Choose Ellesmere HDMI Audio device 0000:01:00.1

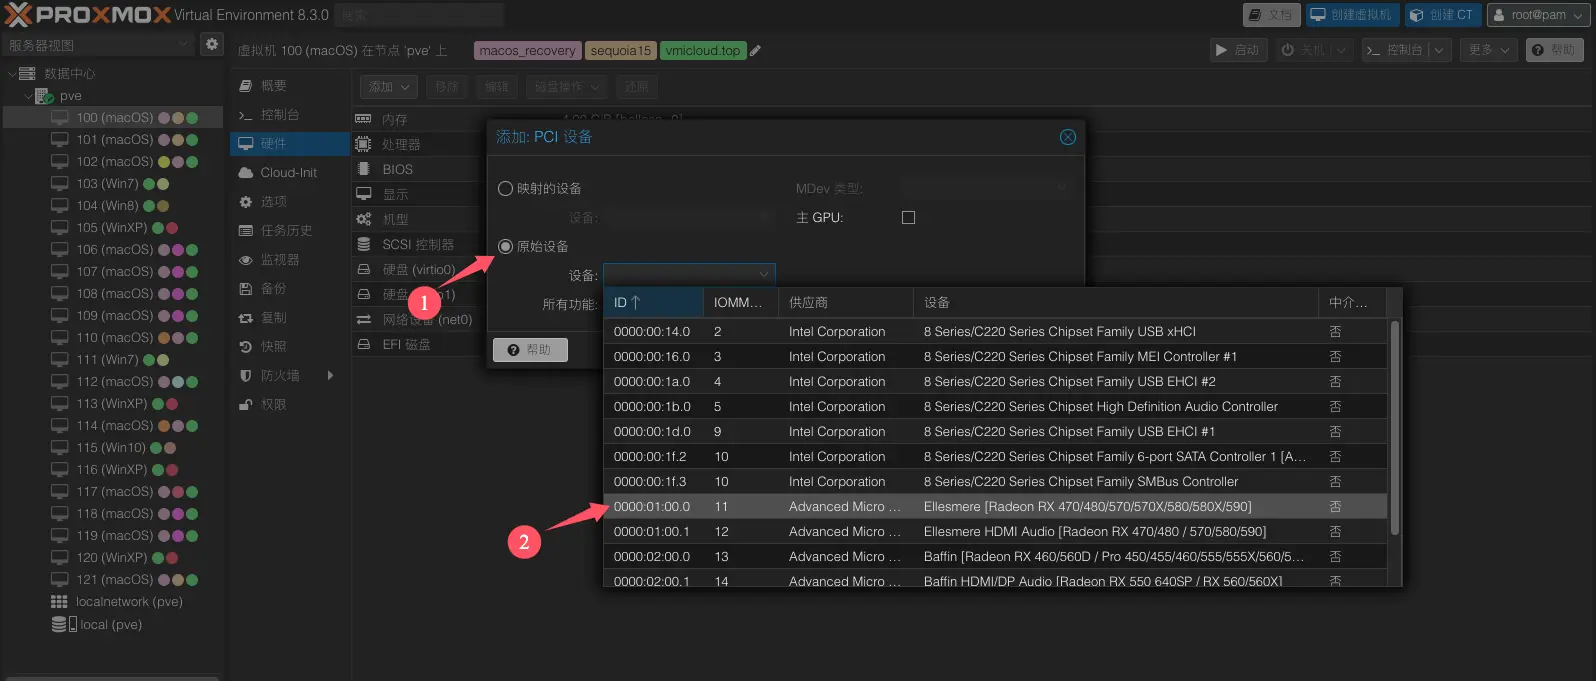click(x=995, y=531)
